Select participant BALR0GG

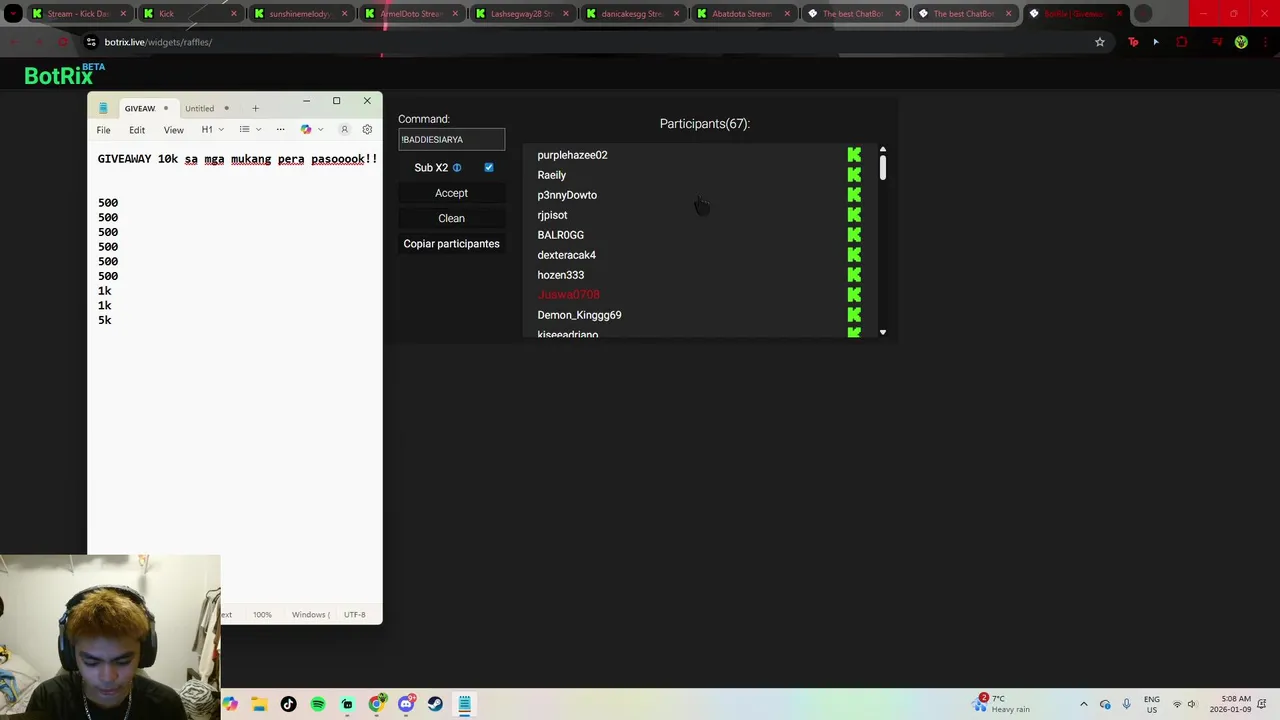pyautogui.click(x=560, y=235)
